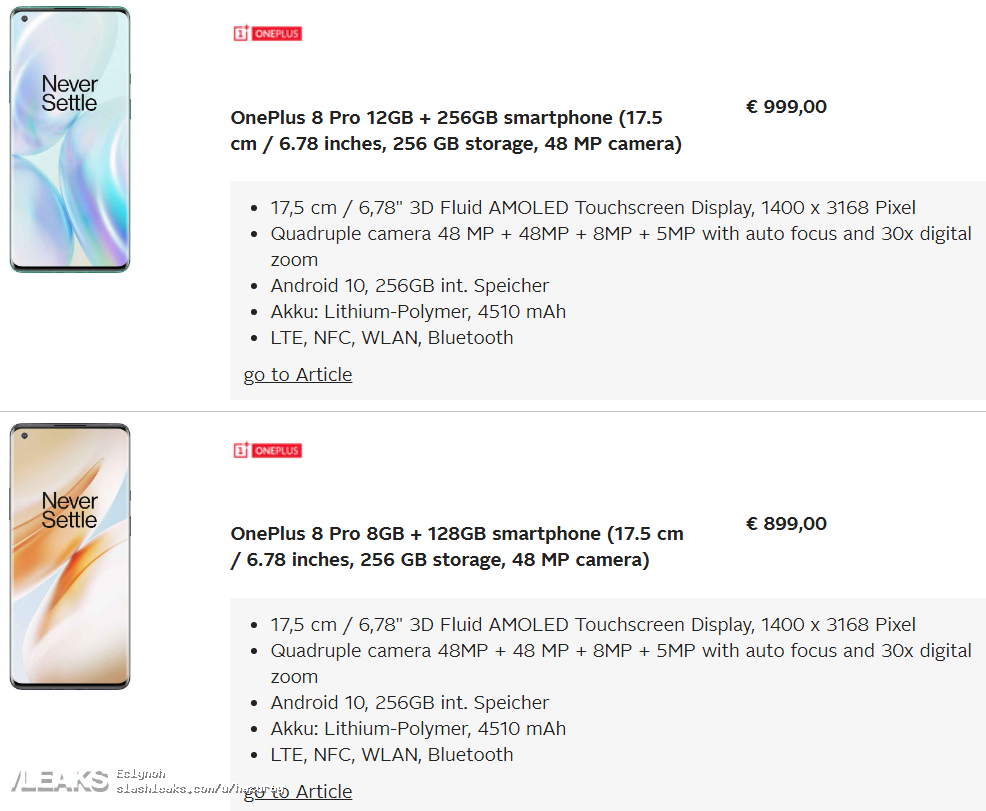986x811 pixels.
Task: Click 'Never Settle' text on the green phone
Action: (x=69, y=94)
